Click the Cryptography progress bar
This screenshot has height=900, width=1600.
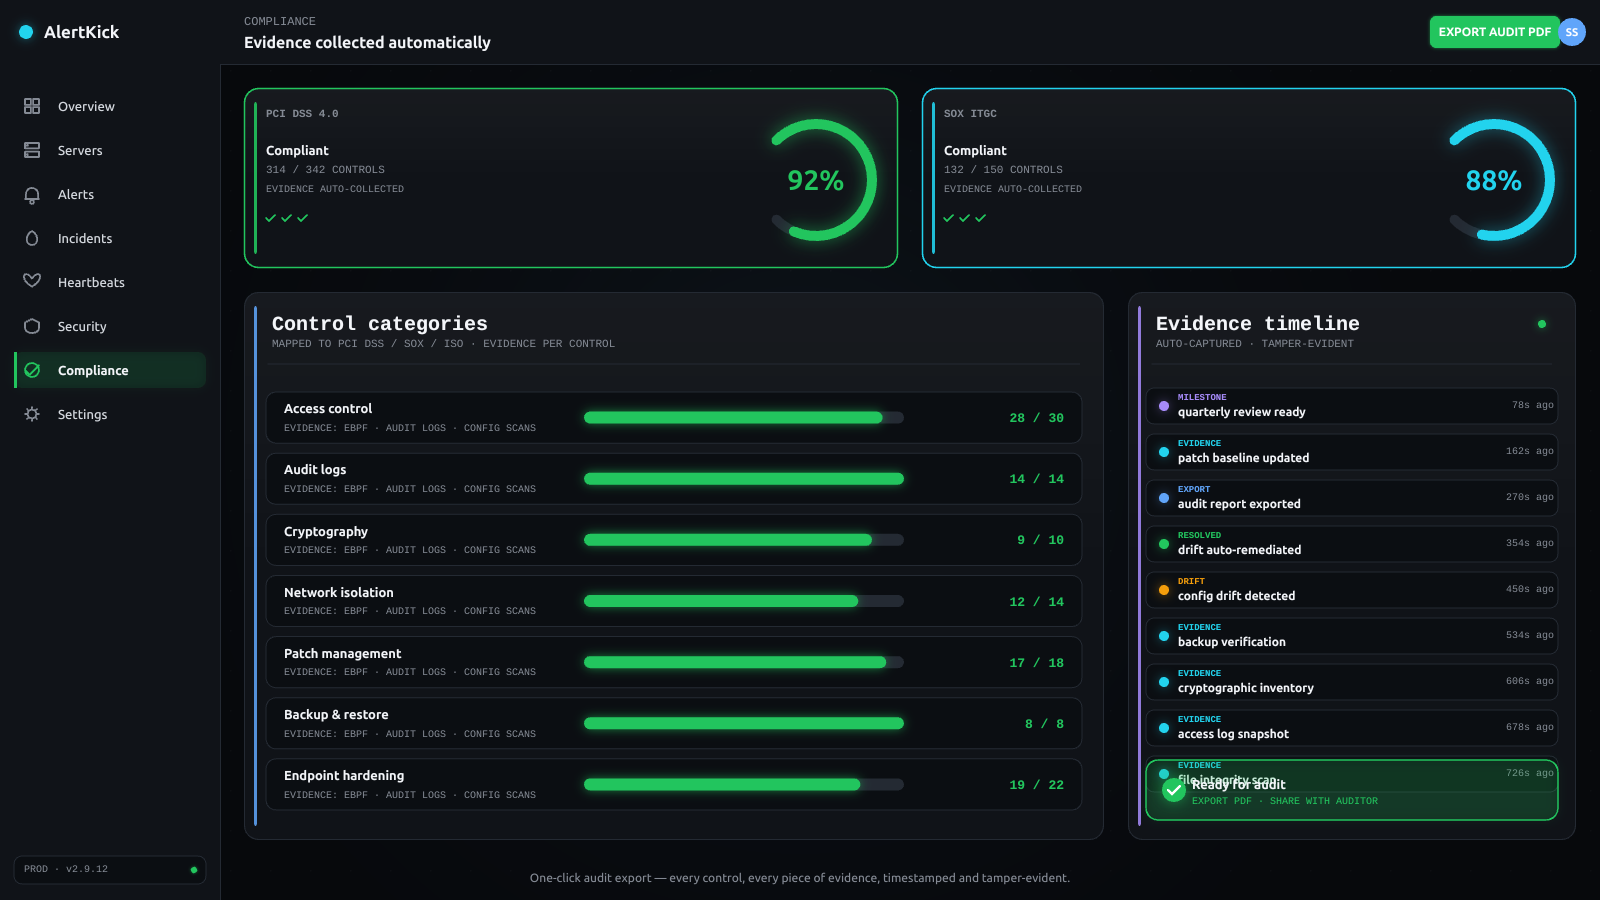(x=744, y=540)
